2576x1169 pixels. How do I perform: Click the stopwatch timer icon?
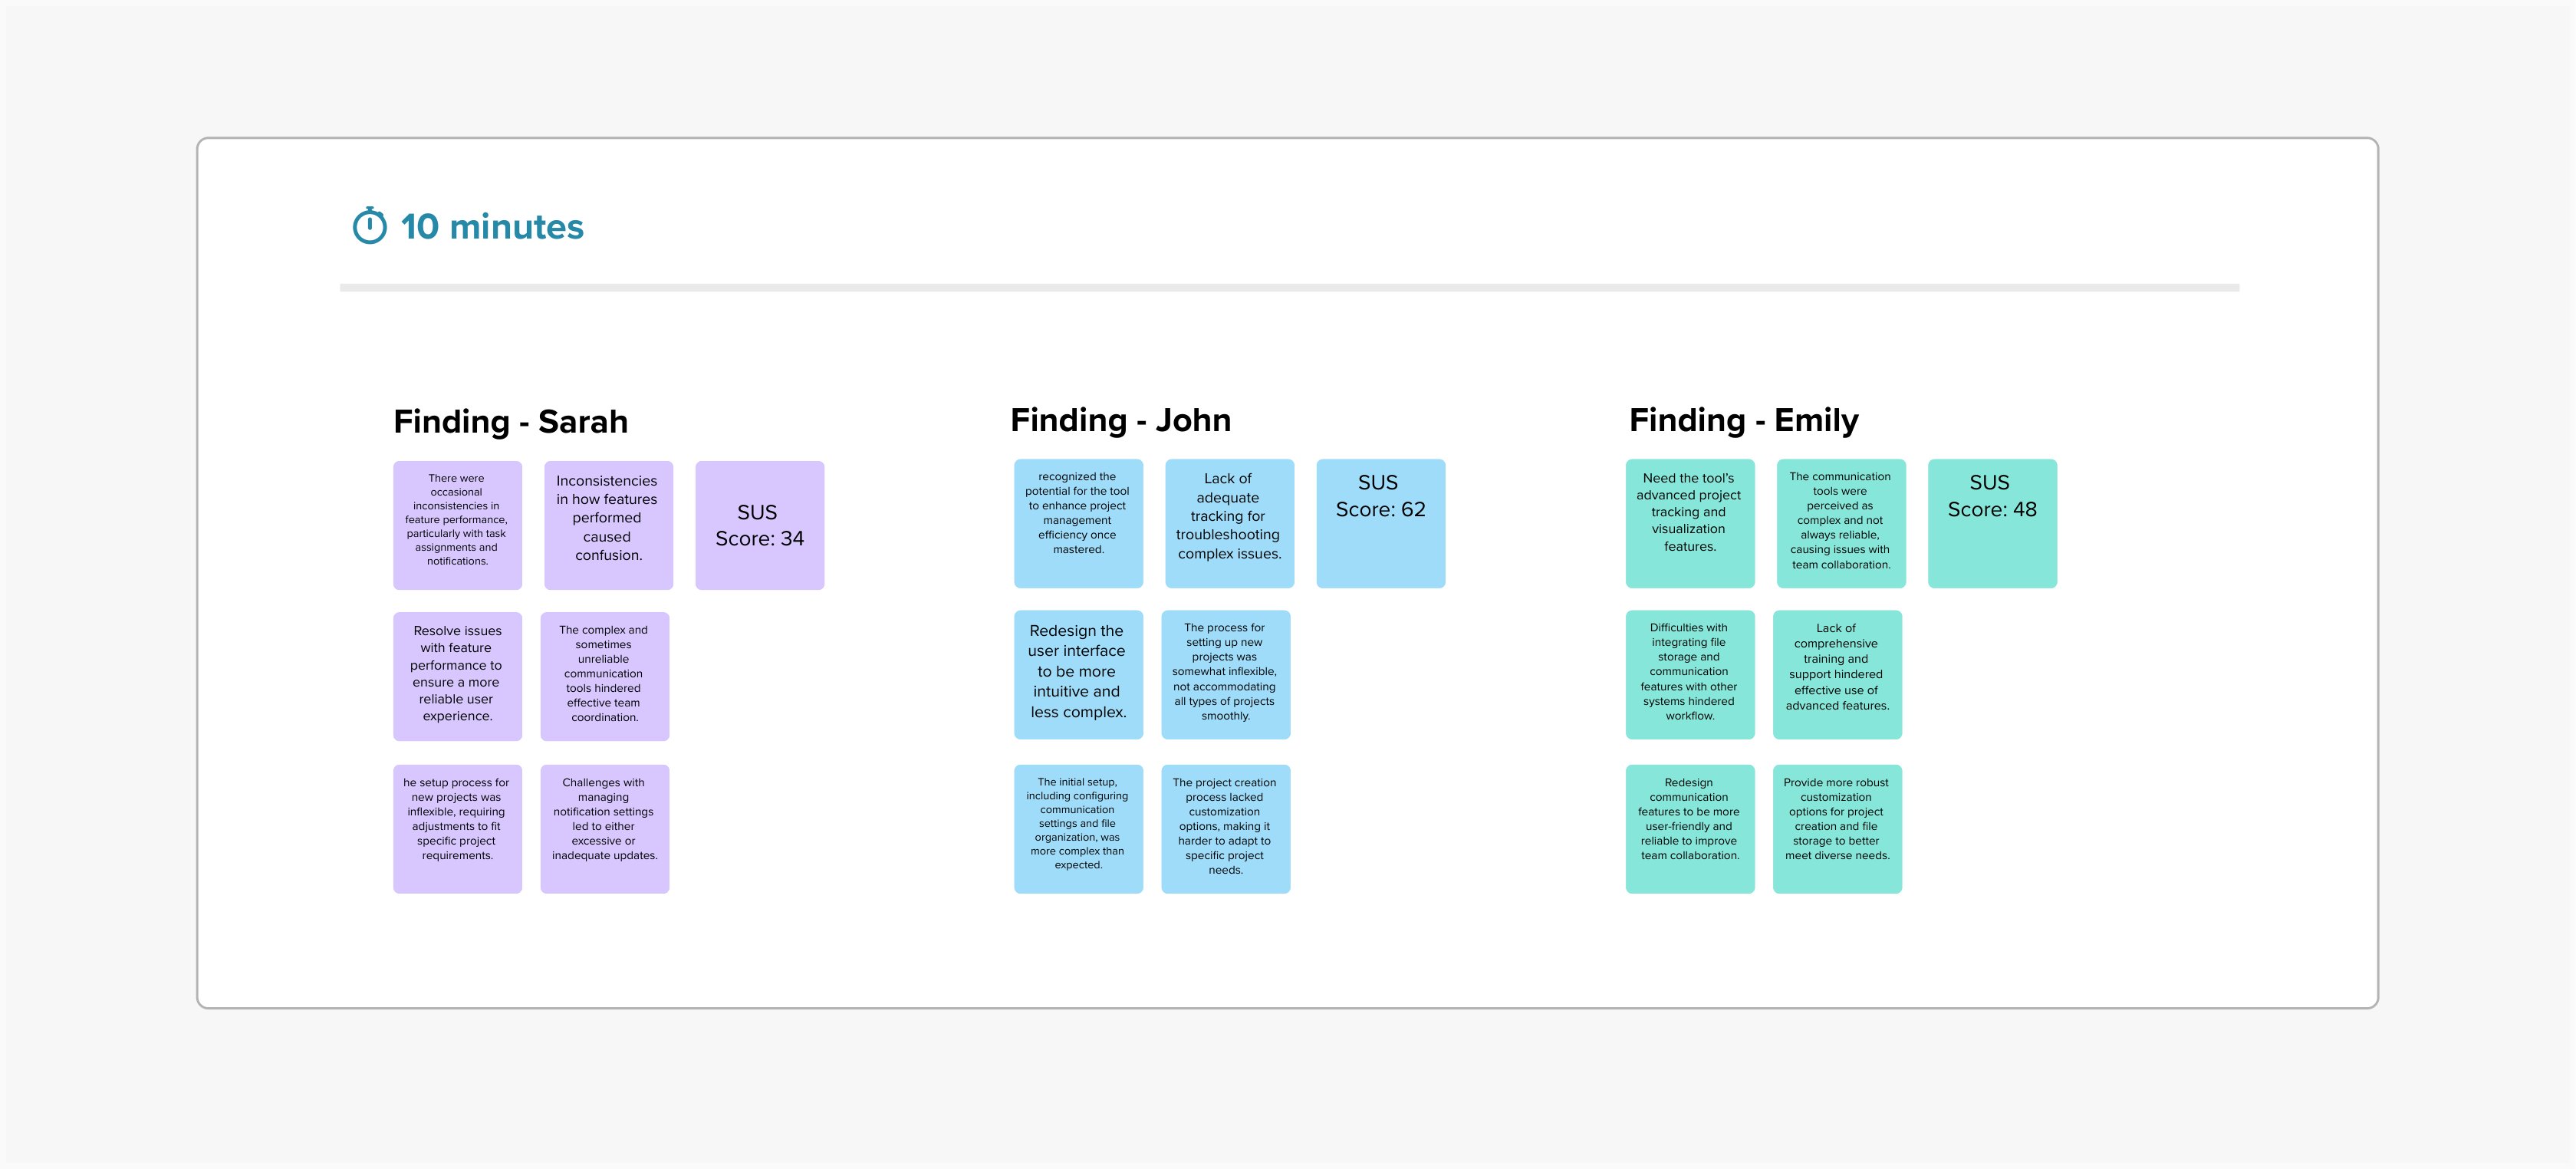point(369,226)
